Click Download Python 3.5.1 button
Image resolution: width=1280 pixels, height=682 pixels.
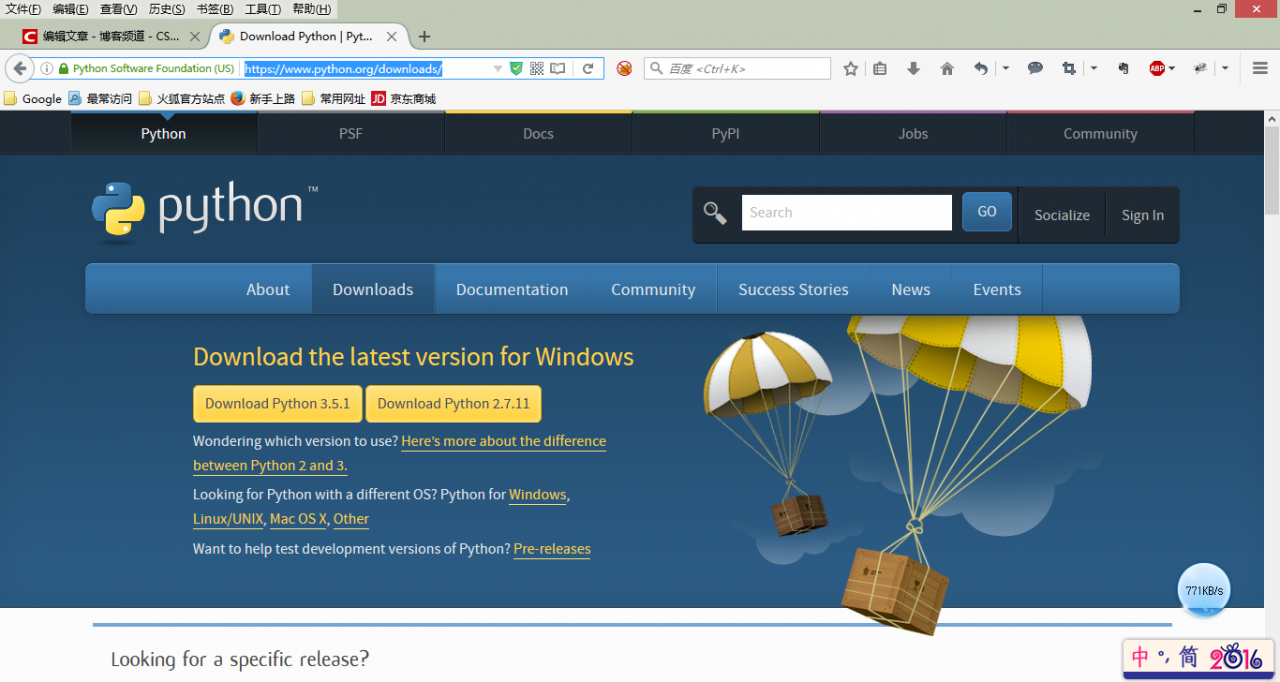(x=278, y=404)
